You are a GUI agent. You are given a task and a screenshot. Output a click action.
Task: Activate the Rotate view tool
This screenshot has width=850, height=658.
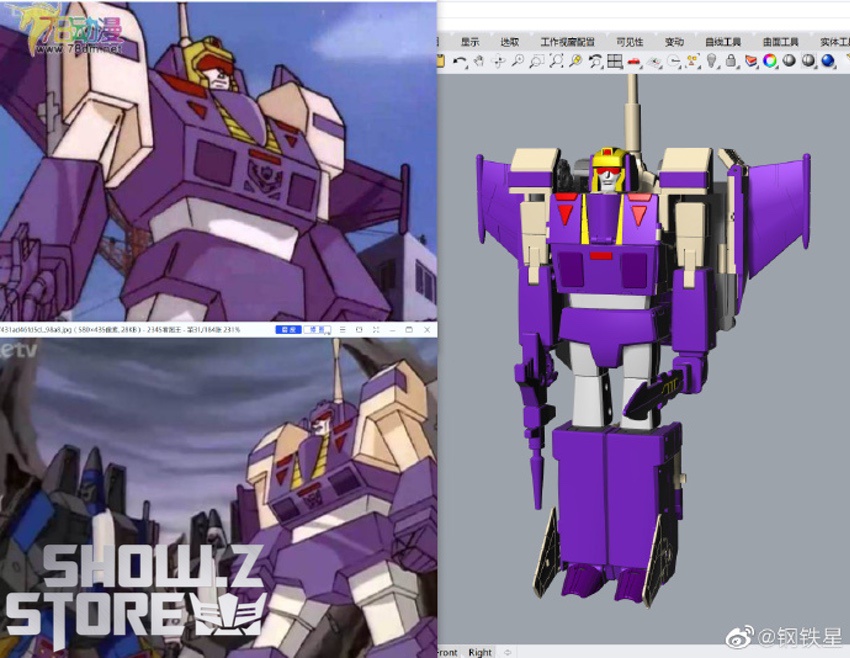(x=498, y=61)
